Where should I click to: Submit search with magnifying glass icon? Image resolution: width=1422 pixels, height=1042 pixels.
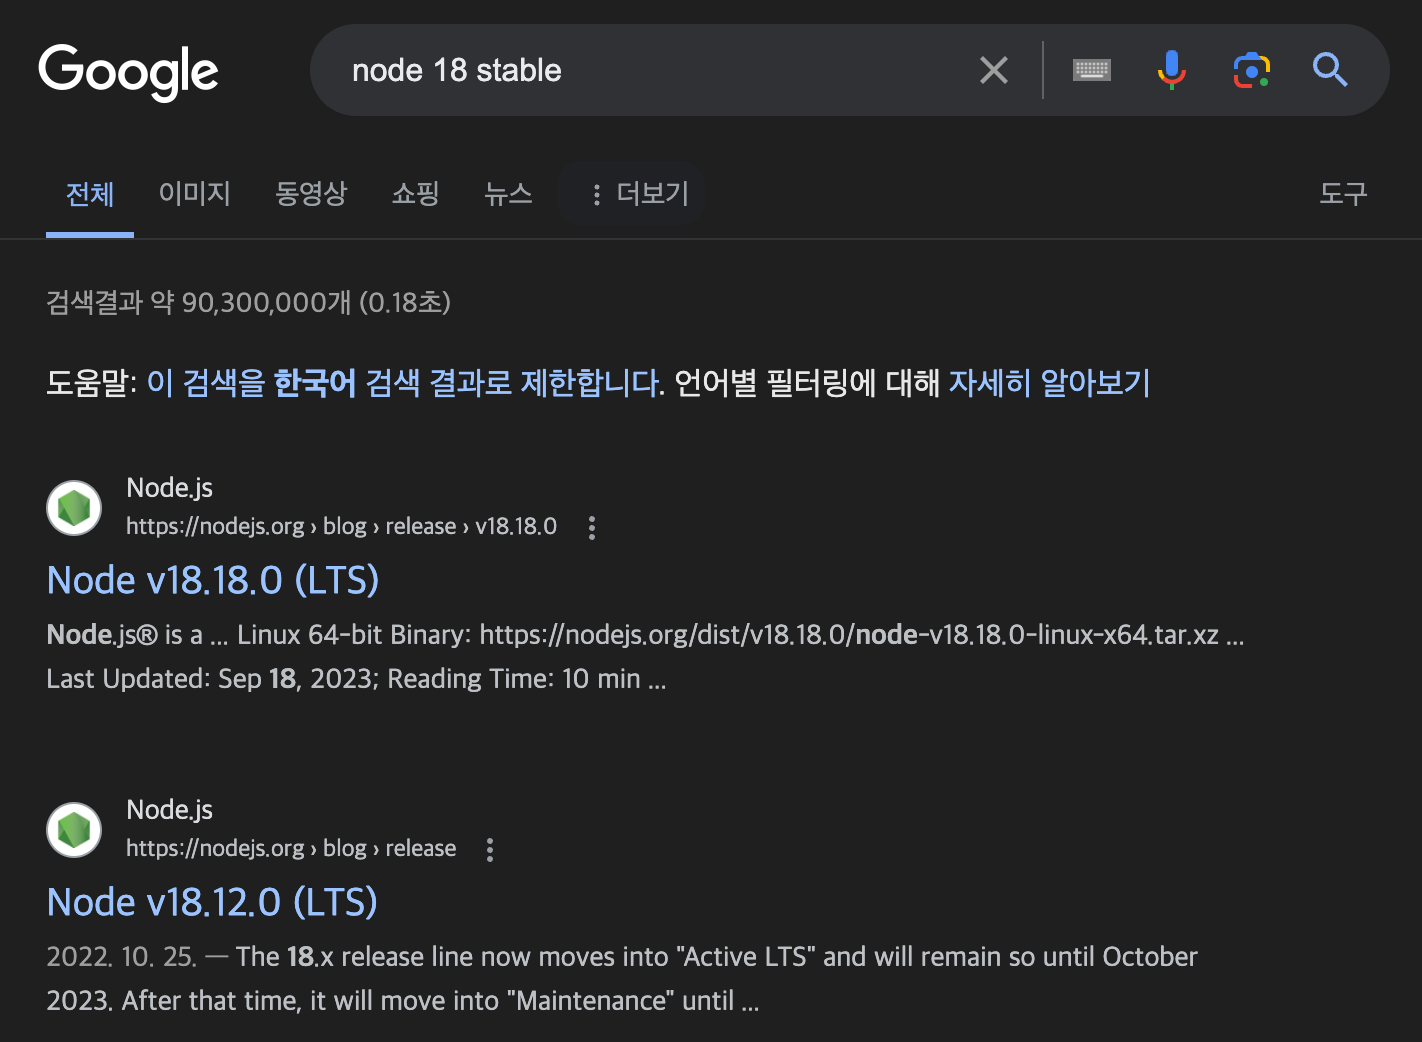[x=1330, y=70]
